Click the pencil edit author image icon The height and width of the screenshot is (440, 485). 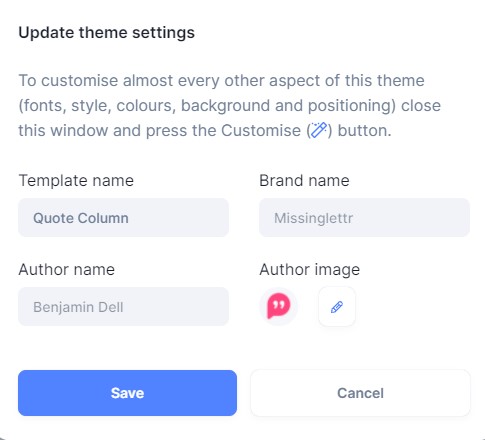tap(337, 306)
